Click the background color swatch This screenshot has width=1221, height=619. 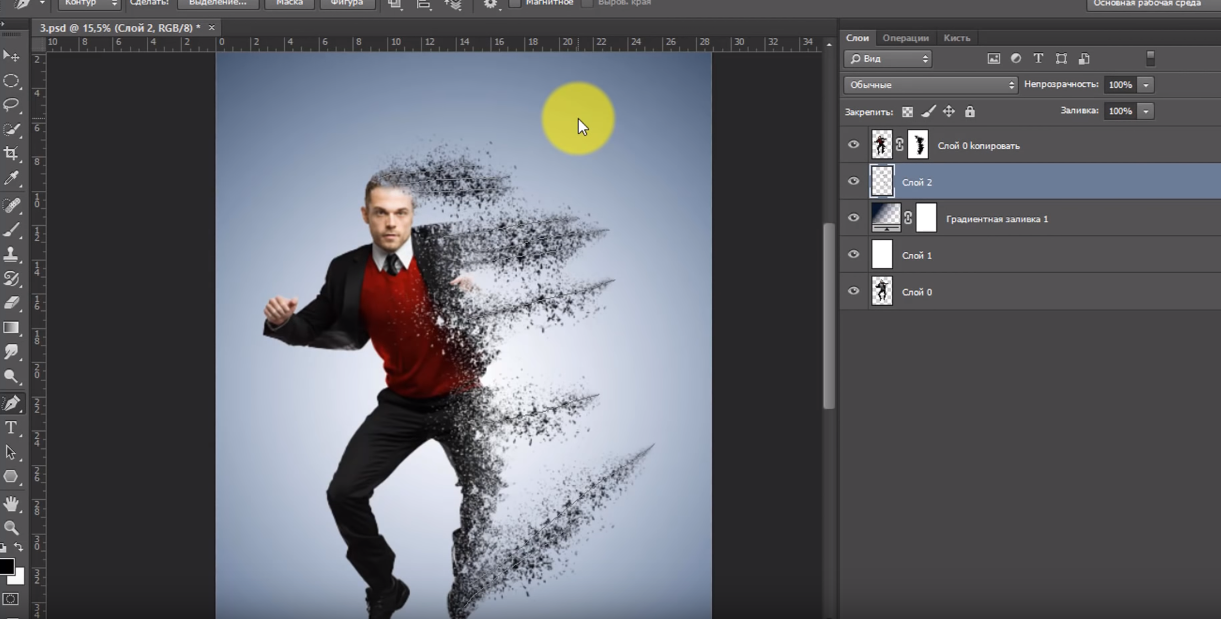(x=18, y=577)
